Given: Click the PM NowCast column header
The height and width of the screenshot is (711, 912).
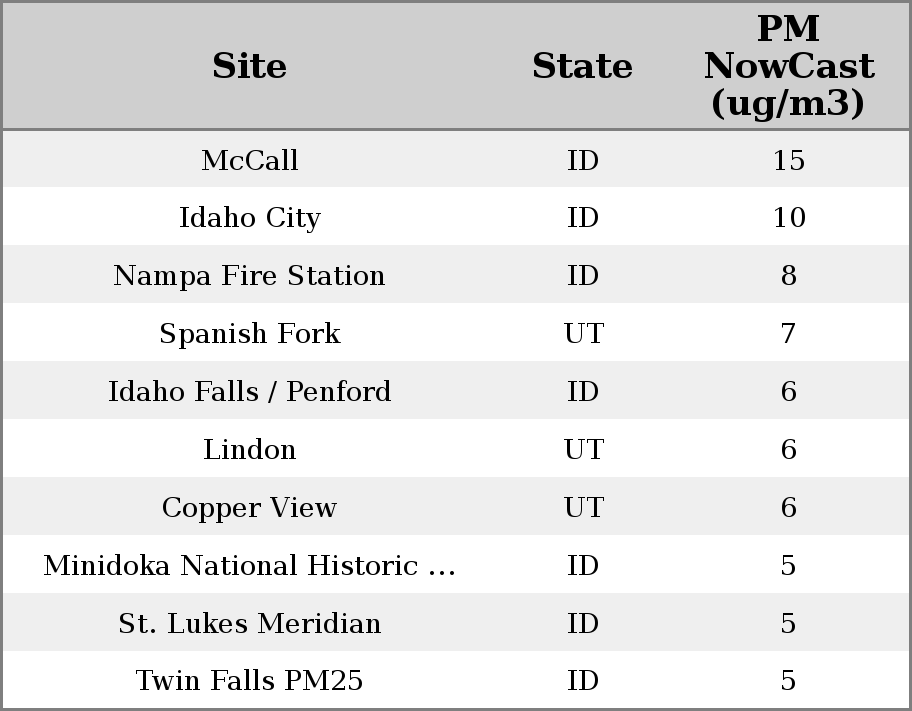Looking at the screenshot, I should [788, 66].
